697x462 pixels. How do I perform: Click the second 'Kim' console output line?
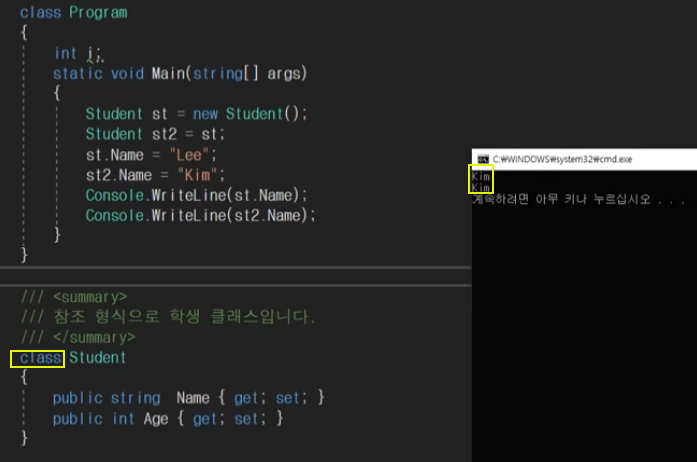coord(481,187)
